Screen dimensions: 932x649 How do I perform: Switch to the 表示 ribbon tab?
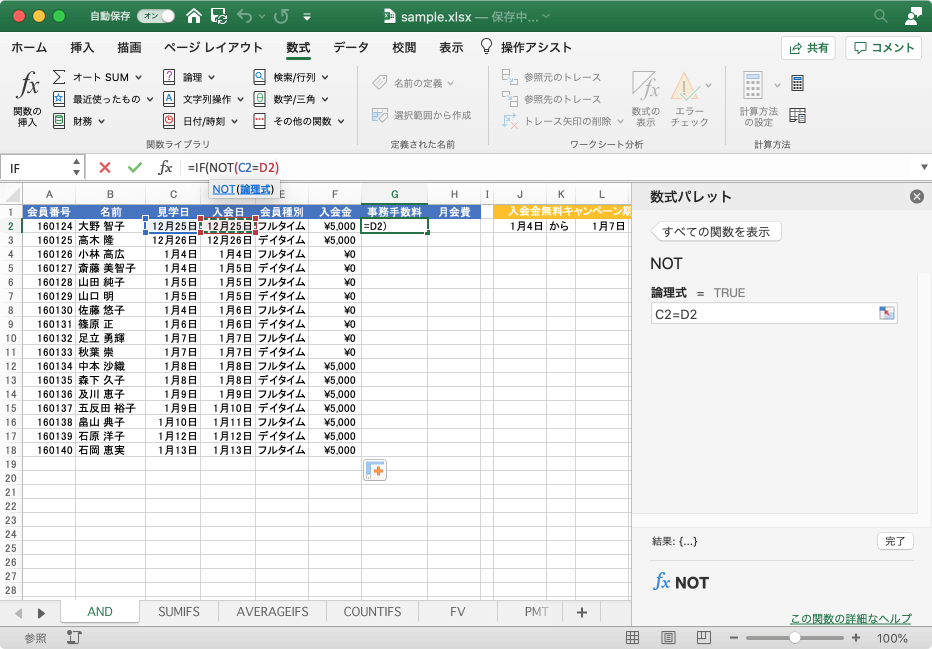pos(451,48)
